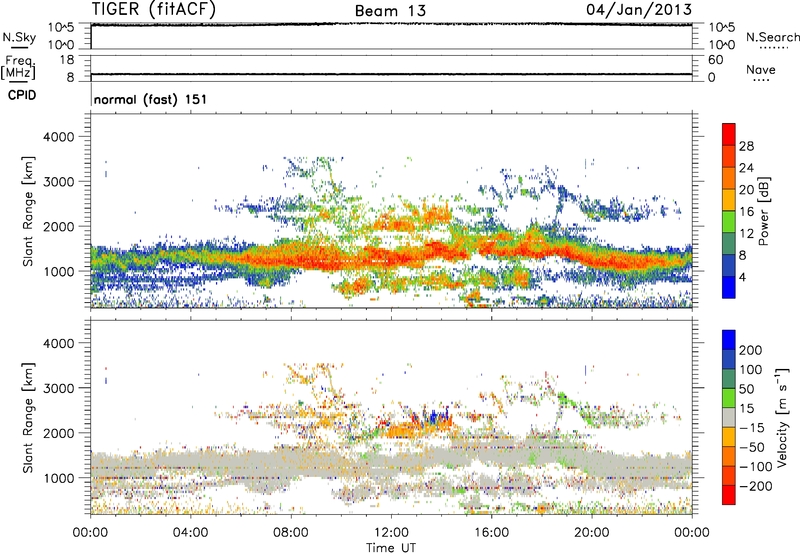Click the 08:00 time tick label

click(291, 533)
